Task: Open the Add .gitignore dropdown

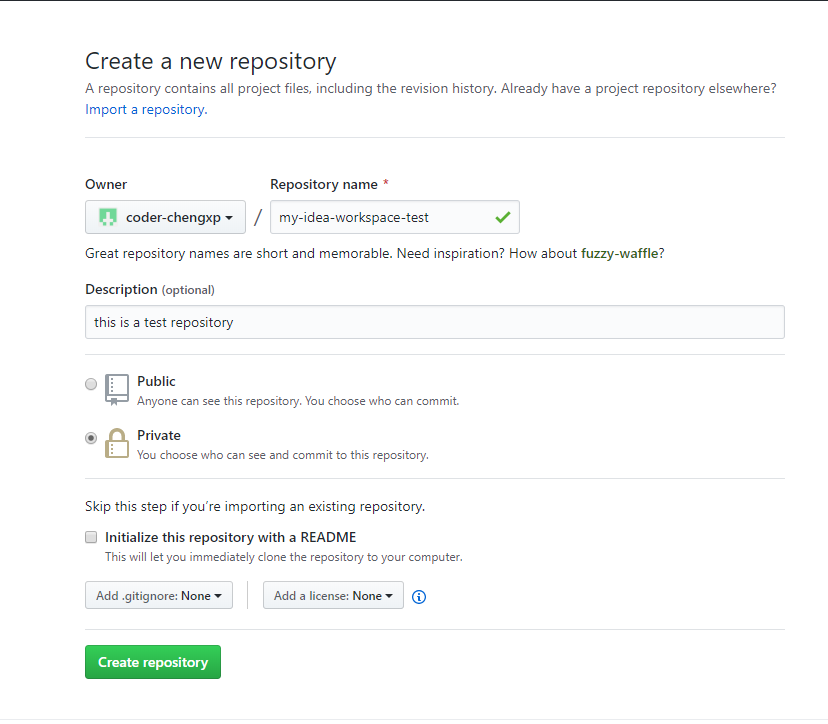Action: (159, 595)
